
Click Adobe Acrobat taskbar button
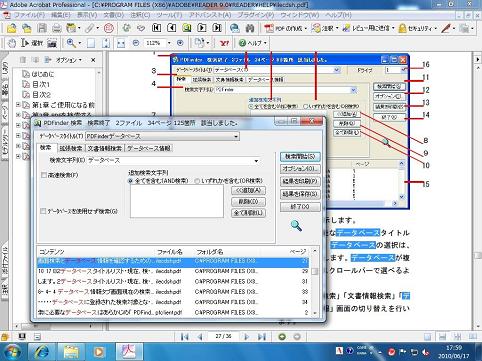coord(129,352)
